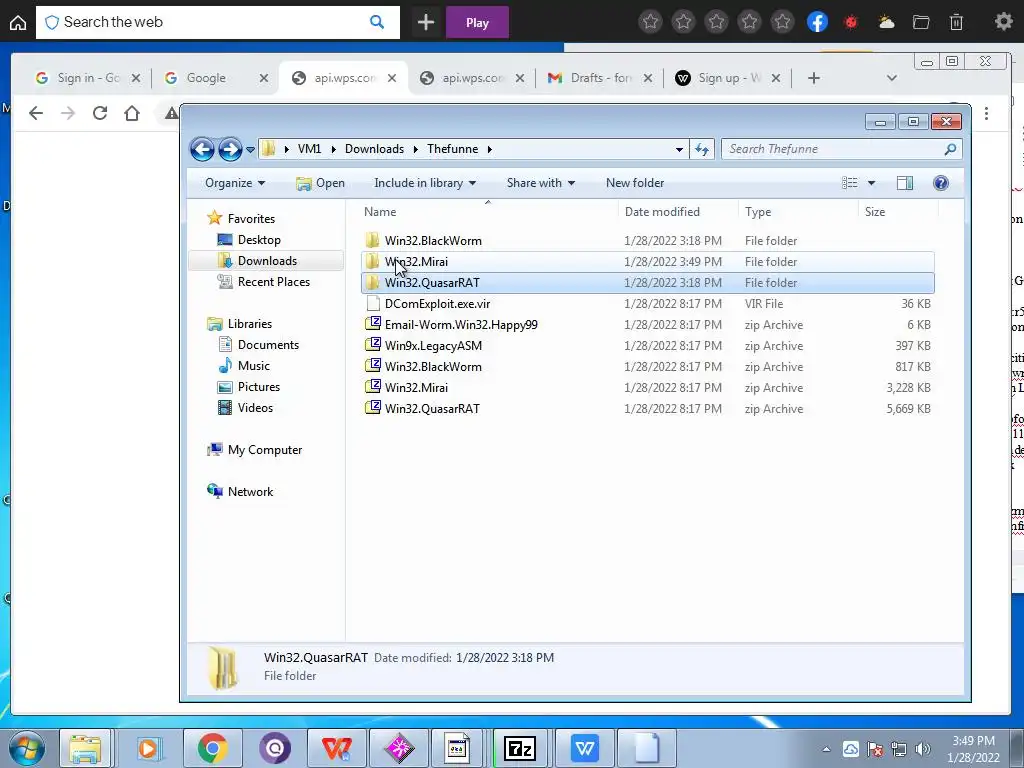
Task: Toggle the preview pane icon
Action: pos(905,183)
